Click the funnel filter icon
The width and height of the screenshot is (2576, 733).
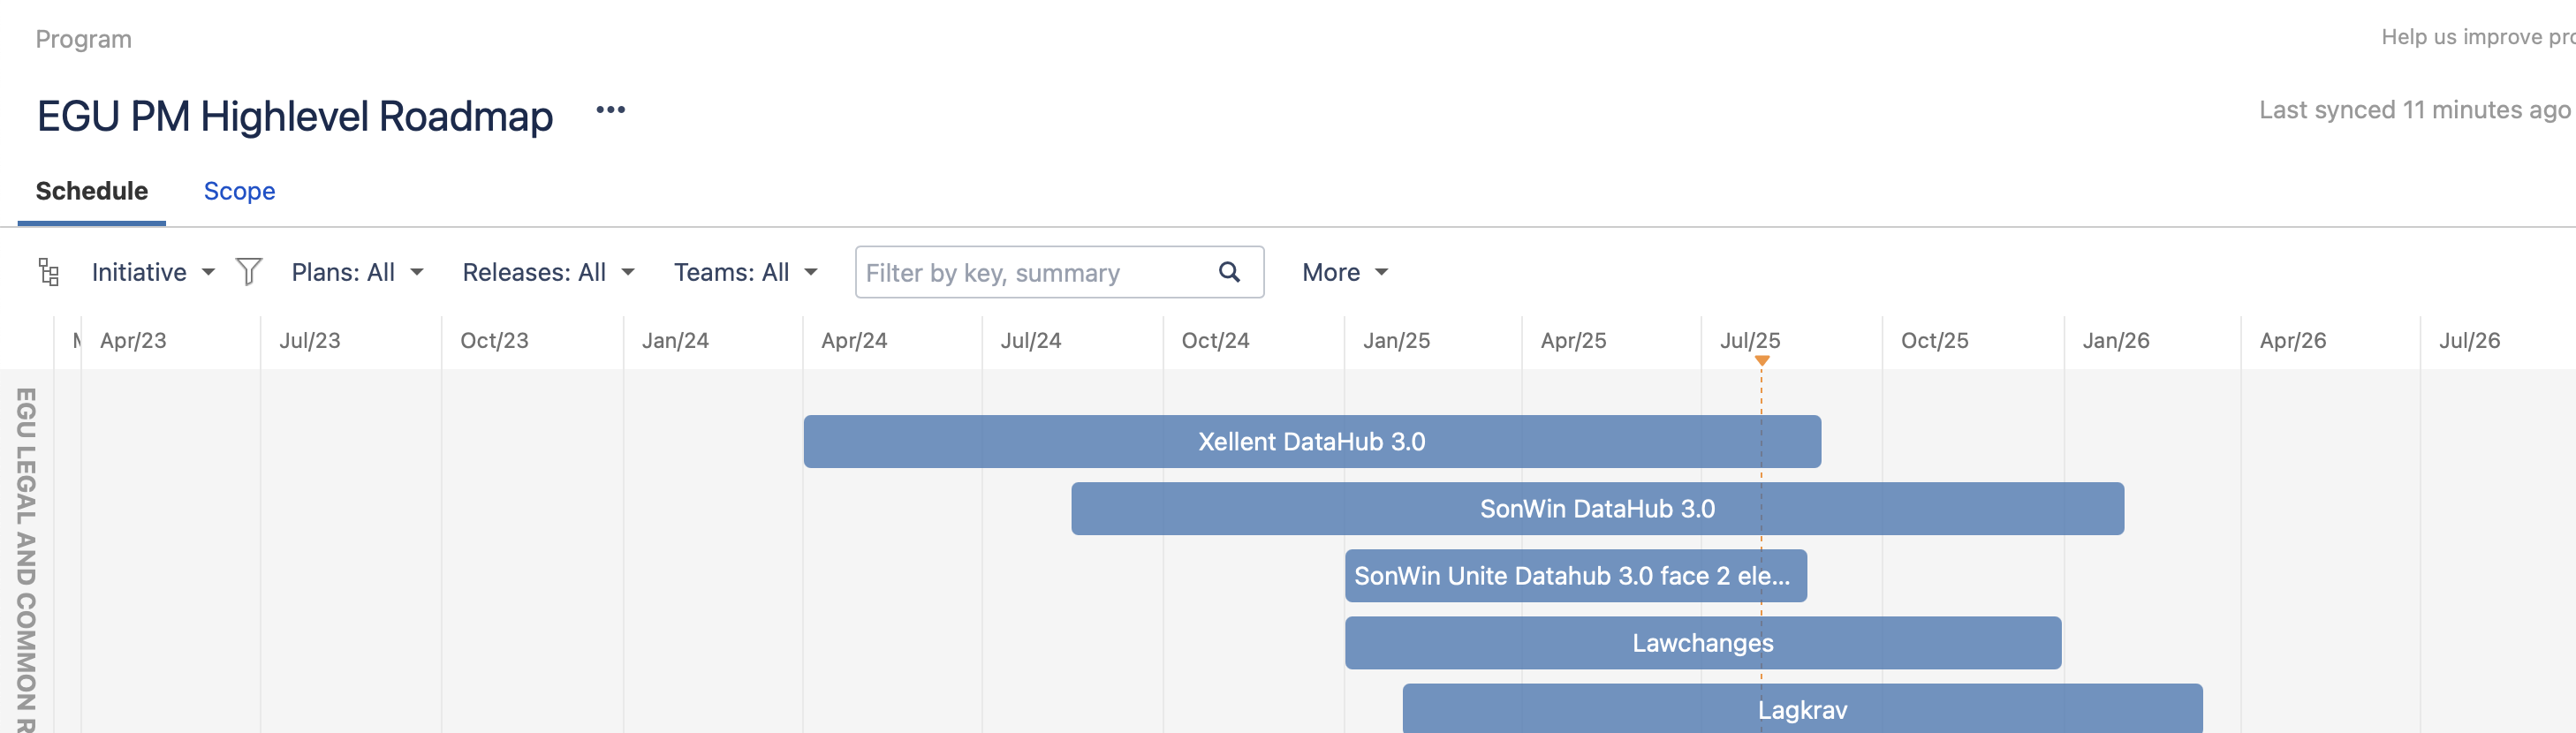pyautogui.click(x=249, y=271)
